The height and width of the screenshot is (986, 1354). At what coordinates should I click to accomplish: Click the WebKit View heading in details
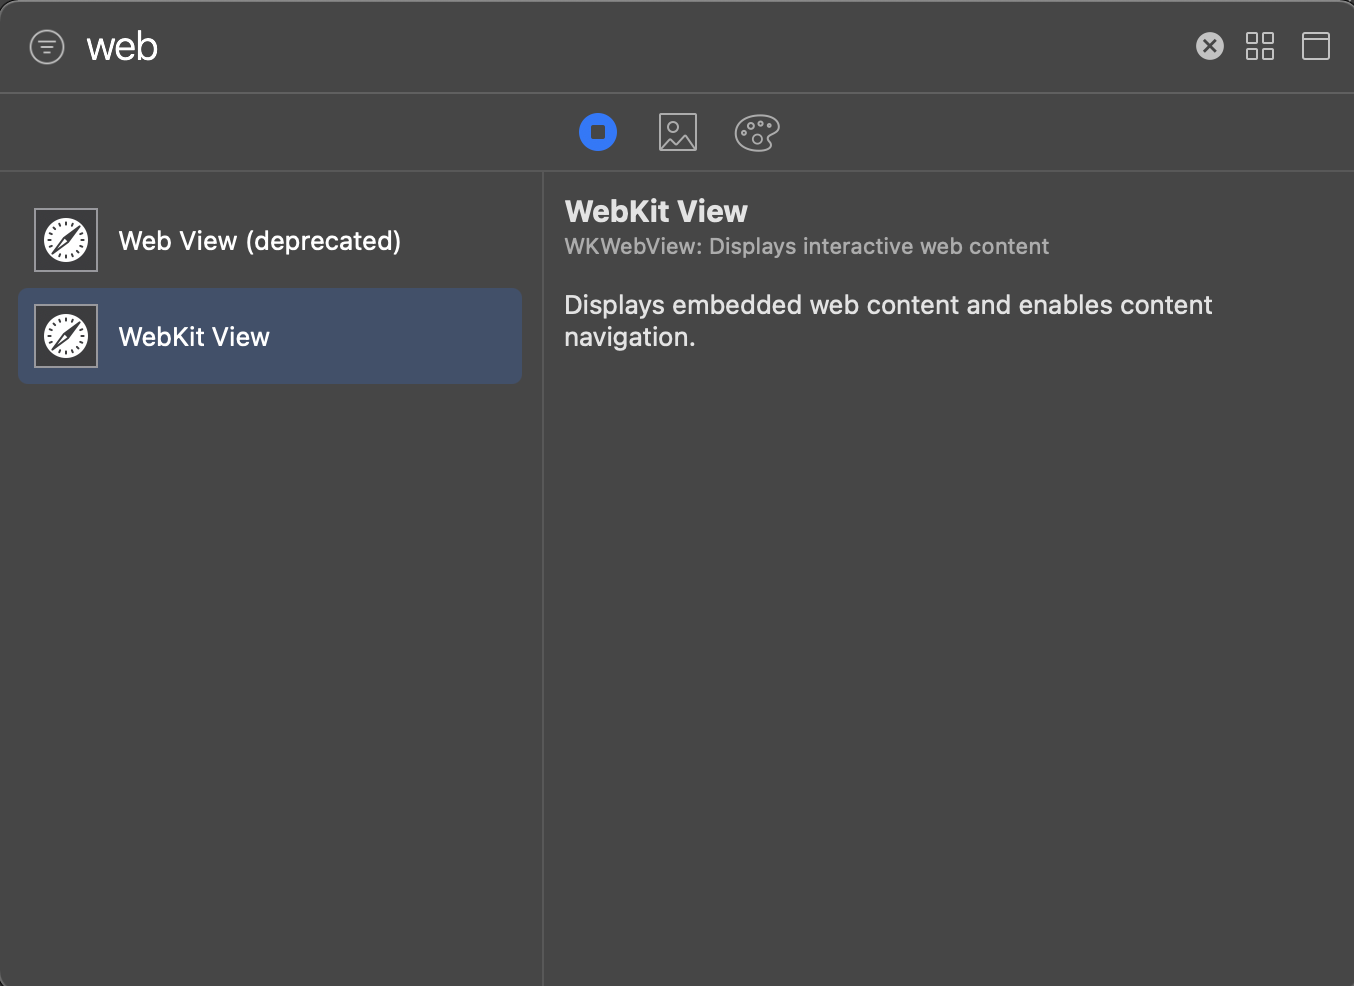656,211
